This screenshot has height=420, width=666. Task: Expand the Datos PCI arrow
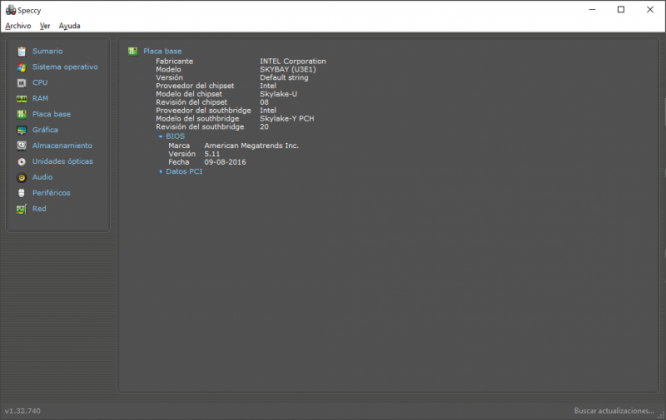tap(161, 172)
